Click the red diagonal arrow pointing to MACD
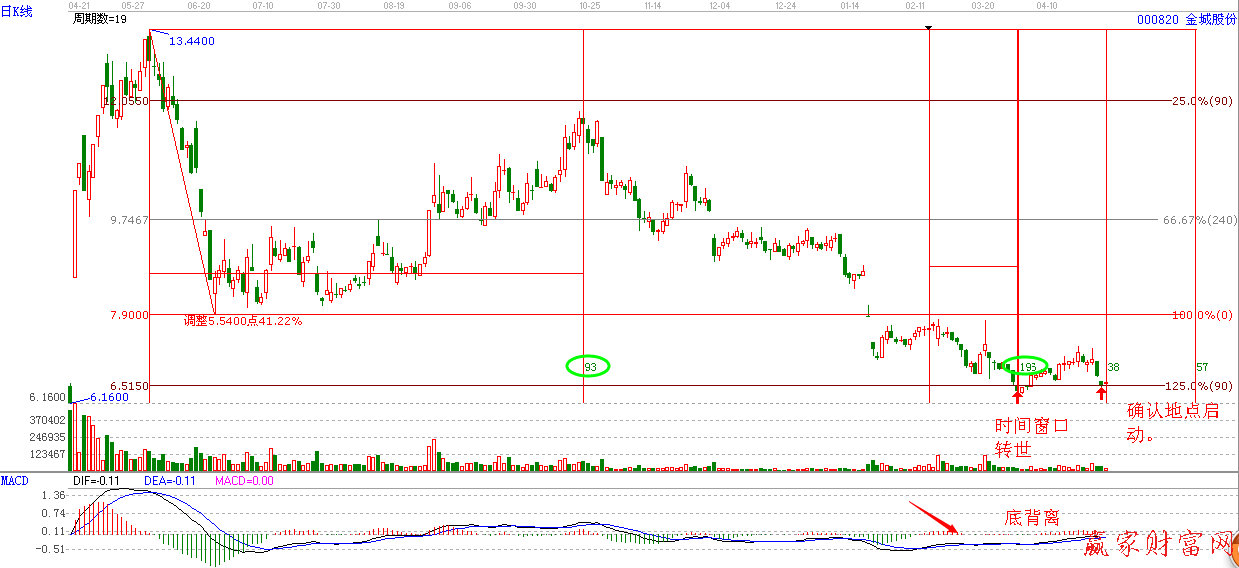 tap(934, 518)
